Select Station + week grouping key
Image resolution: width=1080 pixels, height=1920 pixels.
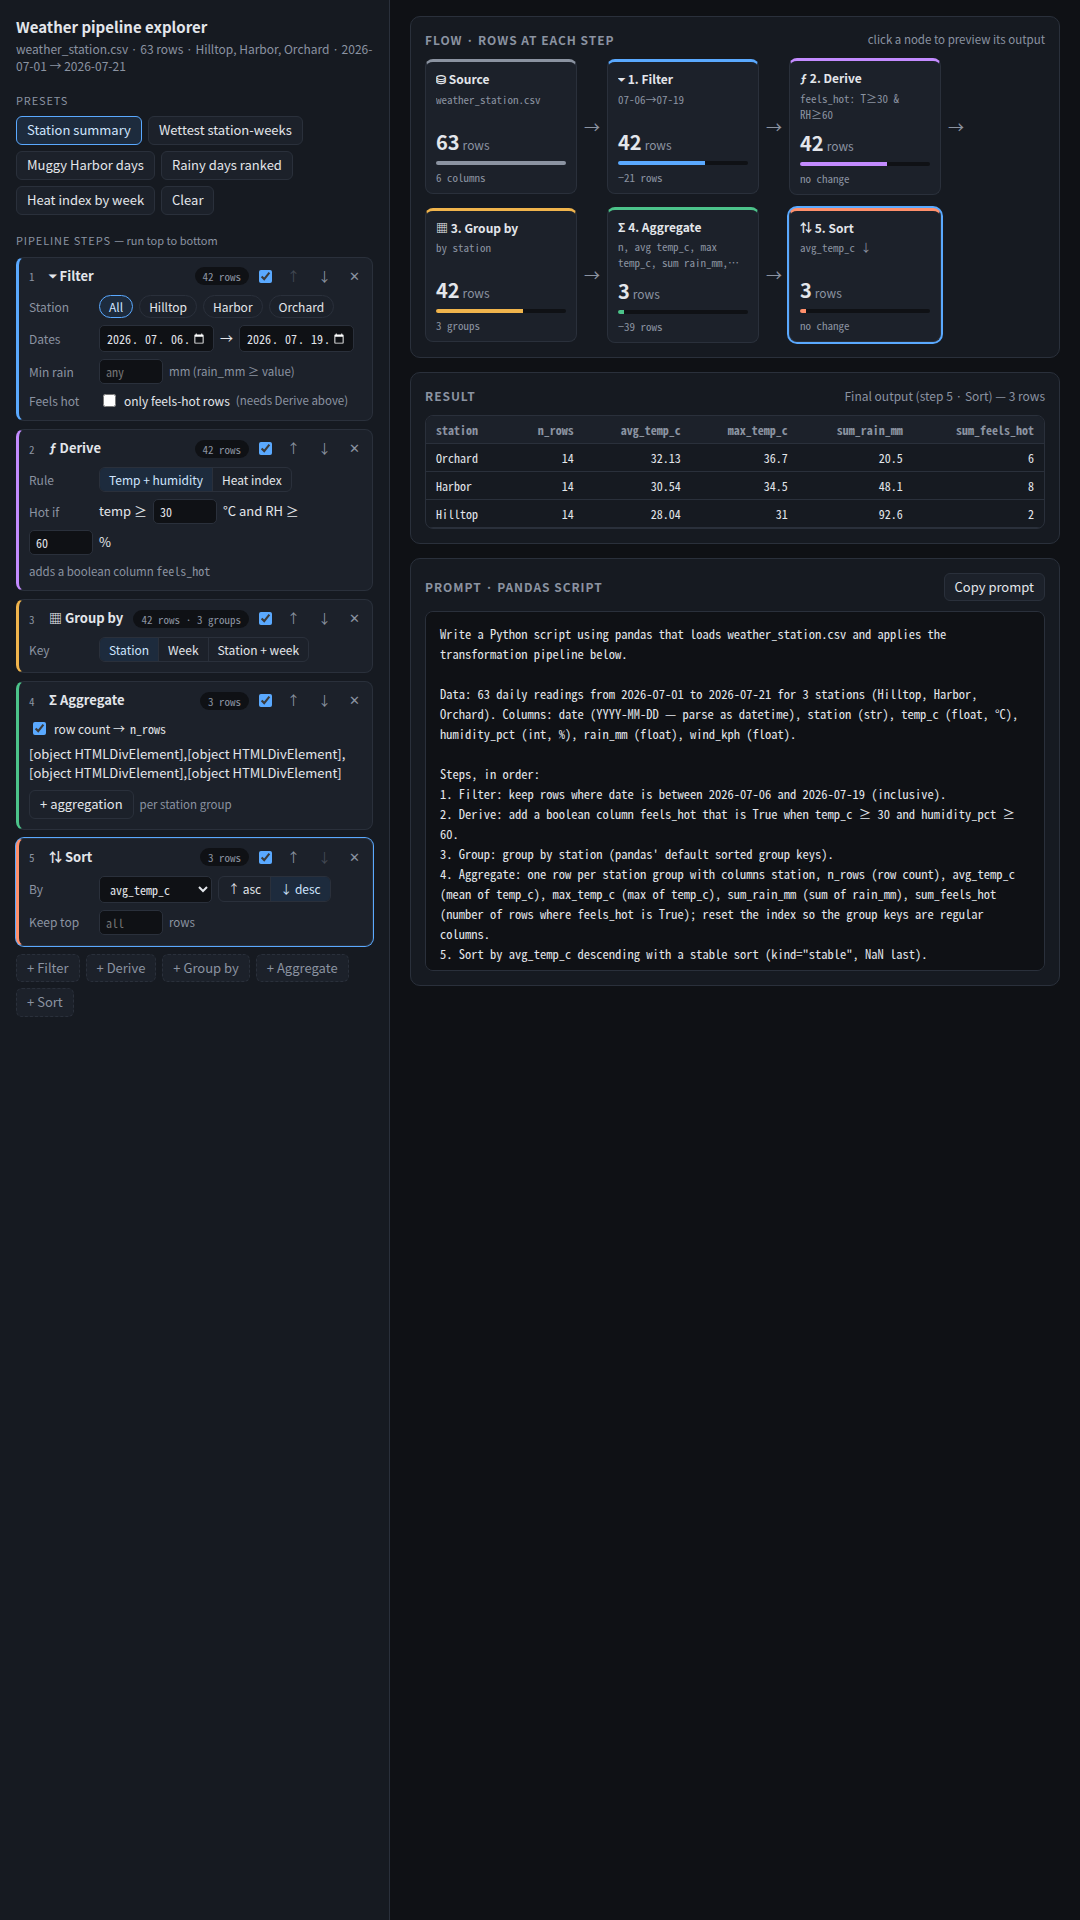coord(258,651)
